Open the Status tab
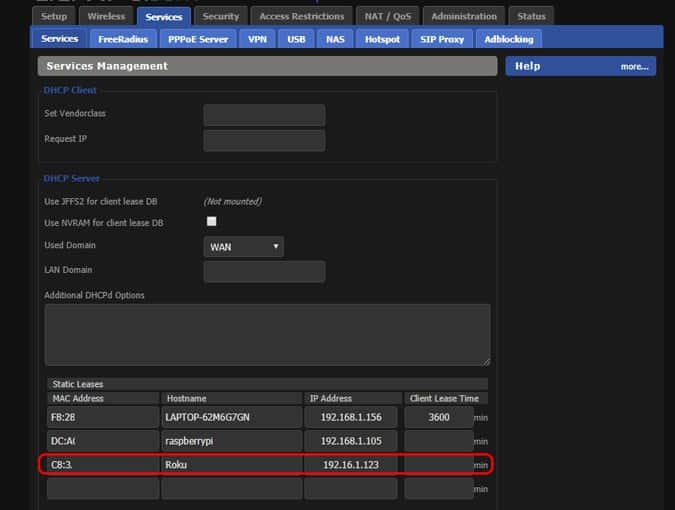This screenshot has height=510, width=675. [x=532, y=16]
